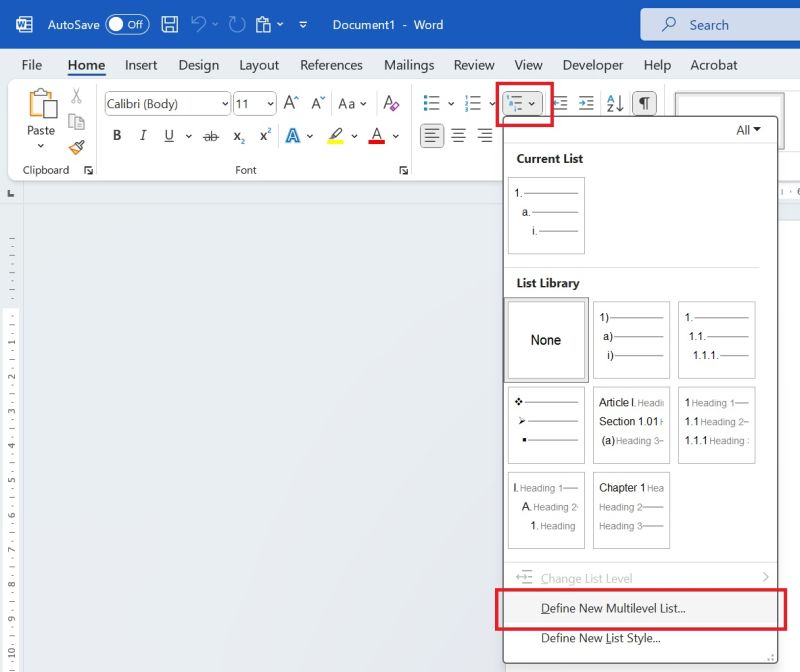
Task: Click the Undo arrow icon
Action: coord(198,24)
